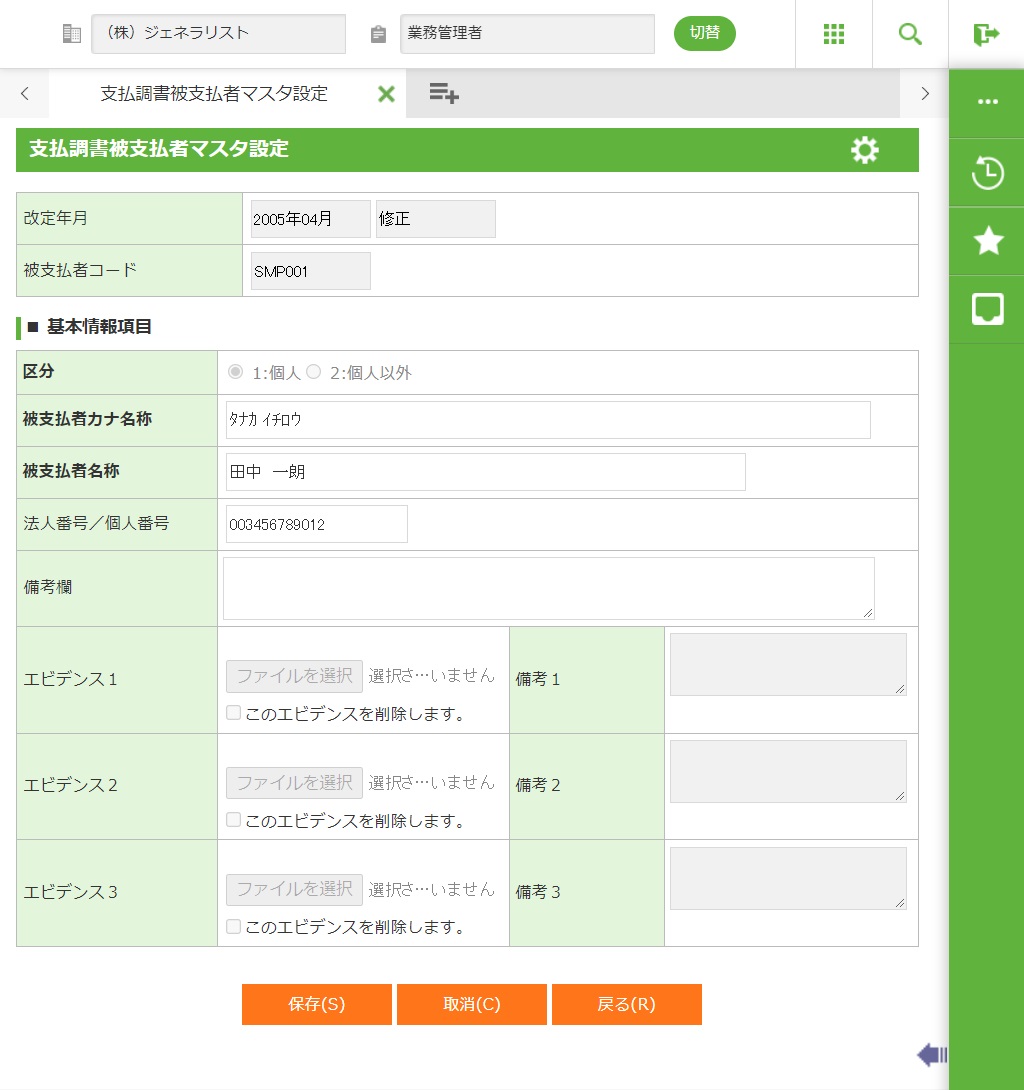Open the settings gear icon

click(865, 150)
